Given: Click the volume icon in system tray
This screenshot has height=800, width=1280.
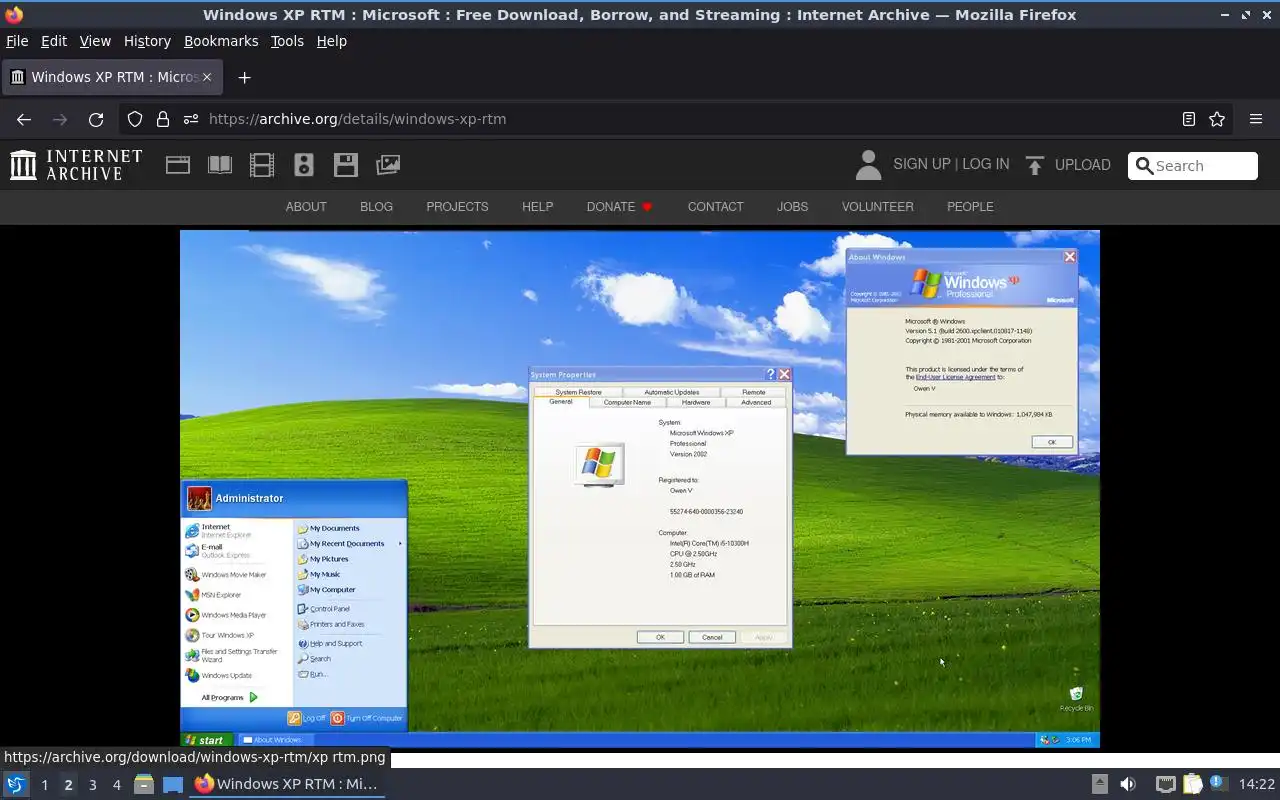Looking at the screenshot, I should coord(1128,784).
